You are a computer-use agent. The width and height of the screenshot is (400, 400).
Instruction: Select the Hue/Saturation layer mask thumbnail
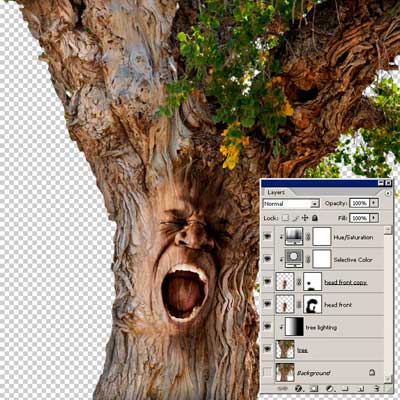pyautogui.click(x=322, y=236)
